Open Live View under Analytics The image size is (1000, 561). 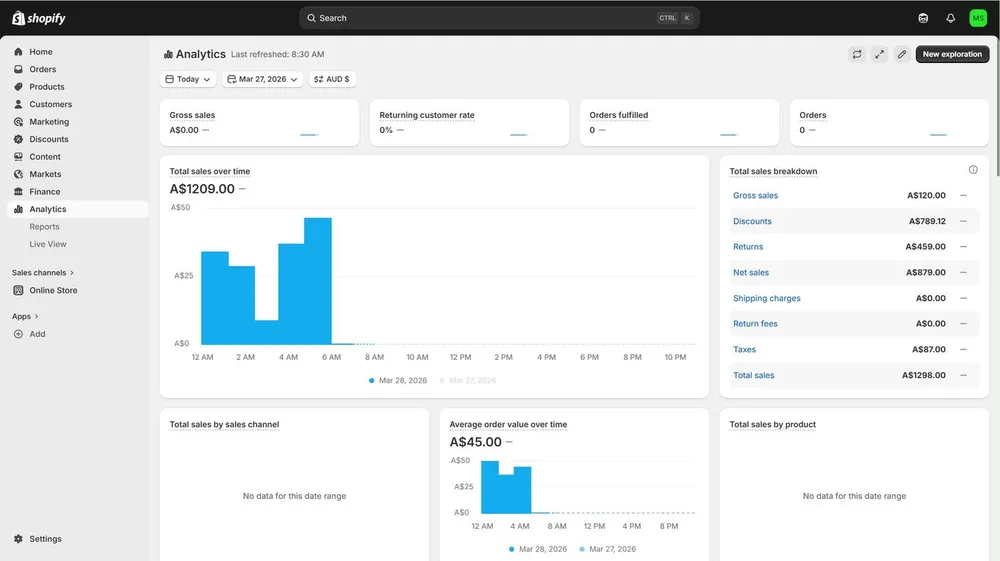click(48, 244)
